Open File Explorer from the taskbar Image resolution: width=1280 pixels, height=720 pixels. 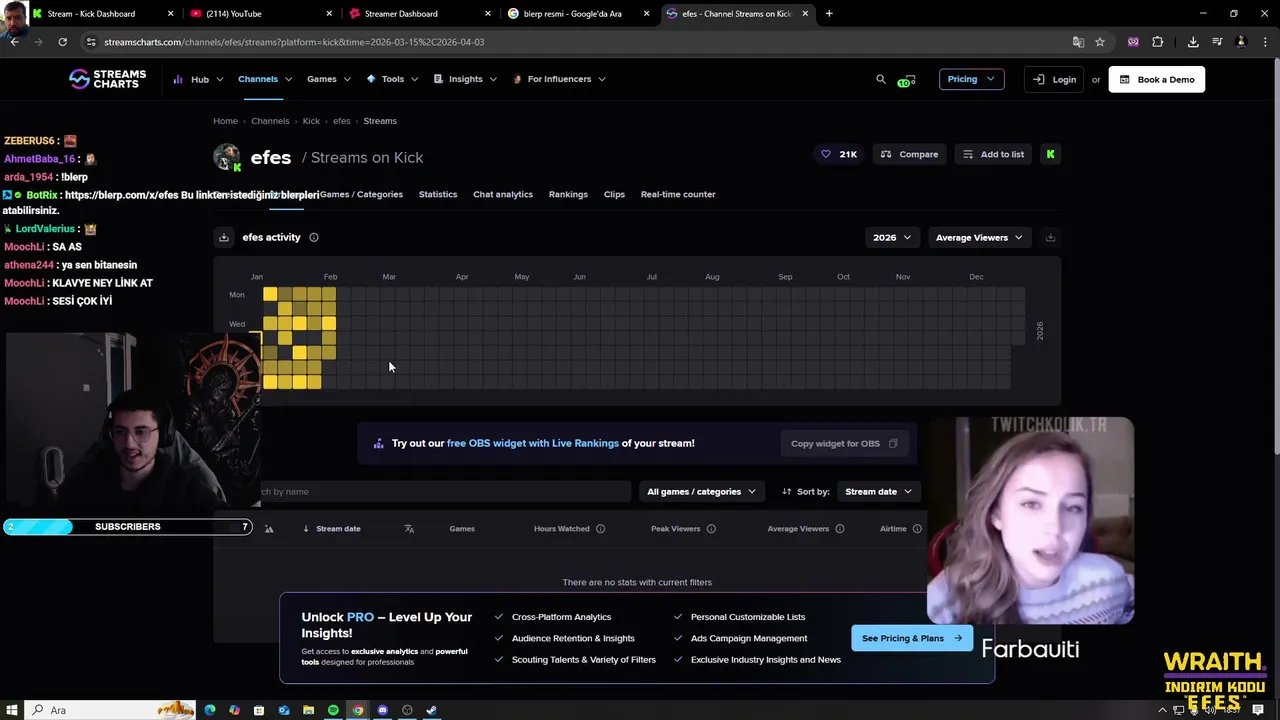pos(308,710)
